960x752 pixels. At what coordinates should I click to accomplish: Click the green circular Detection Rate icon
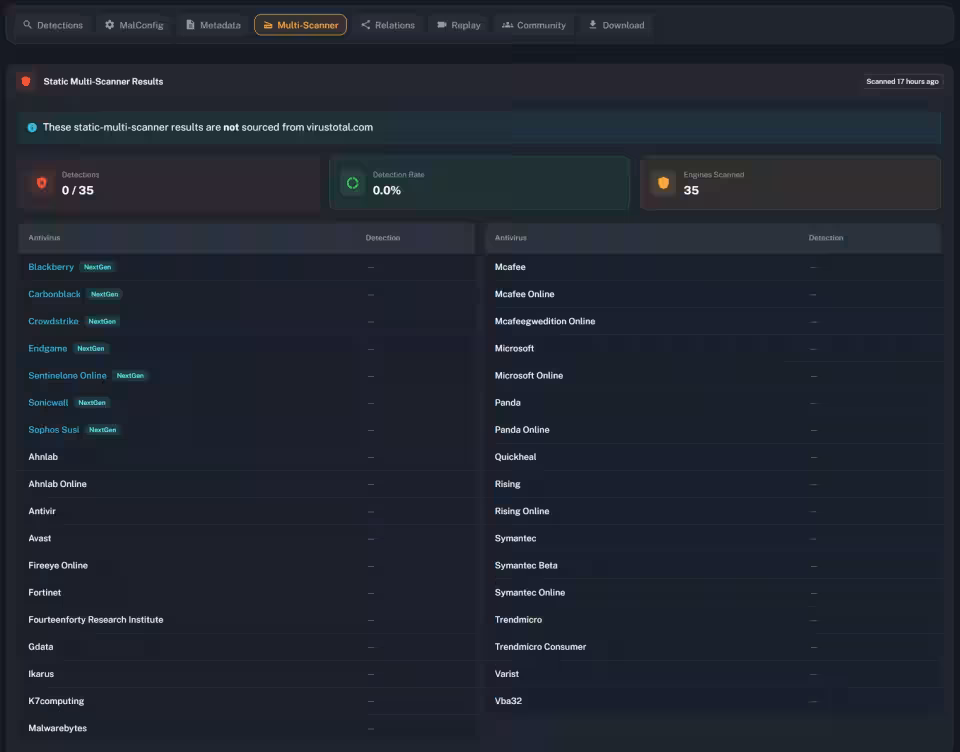tap(353, 183)
